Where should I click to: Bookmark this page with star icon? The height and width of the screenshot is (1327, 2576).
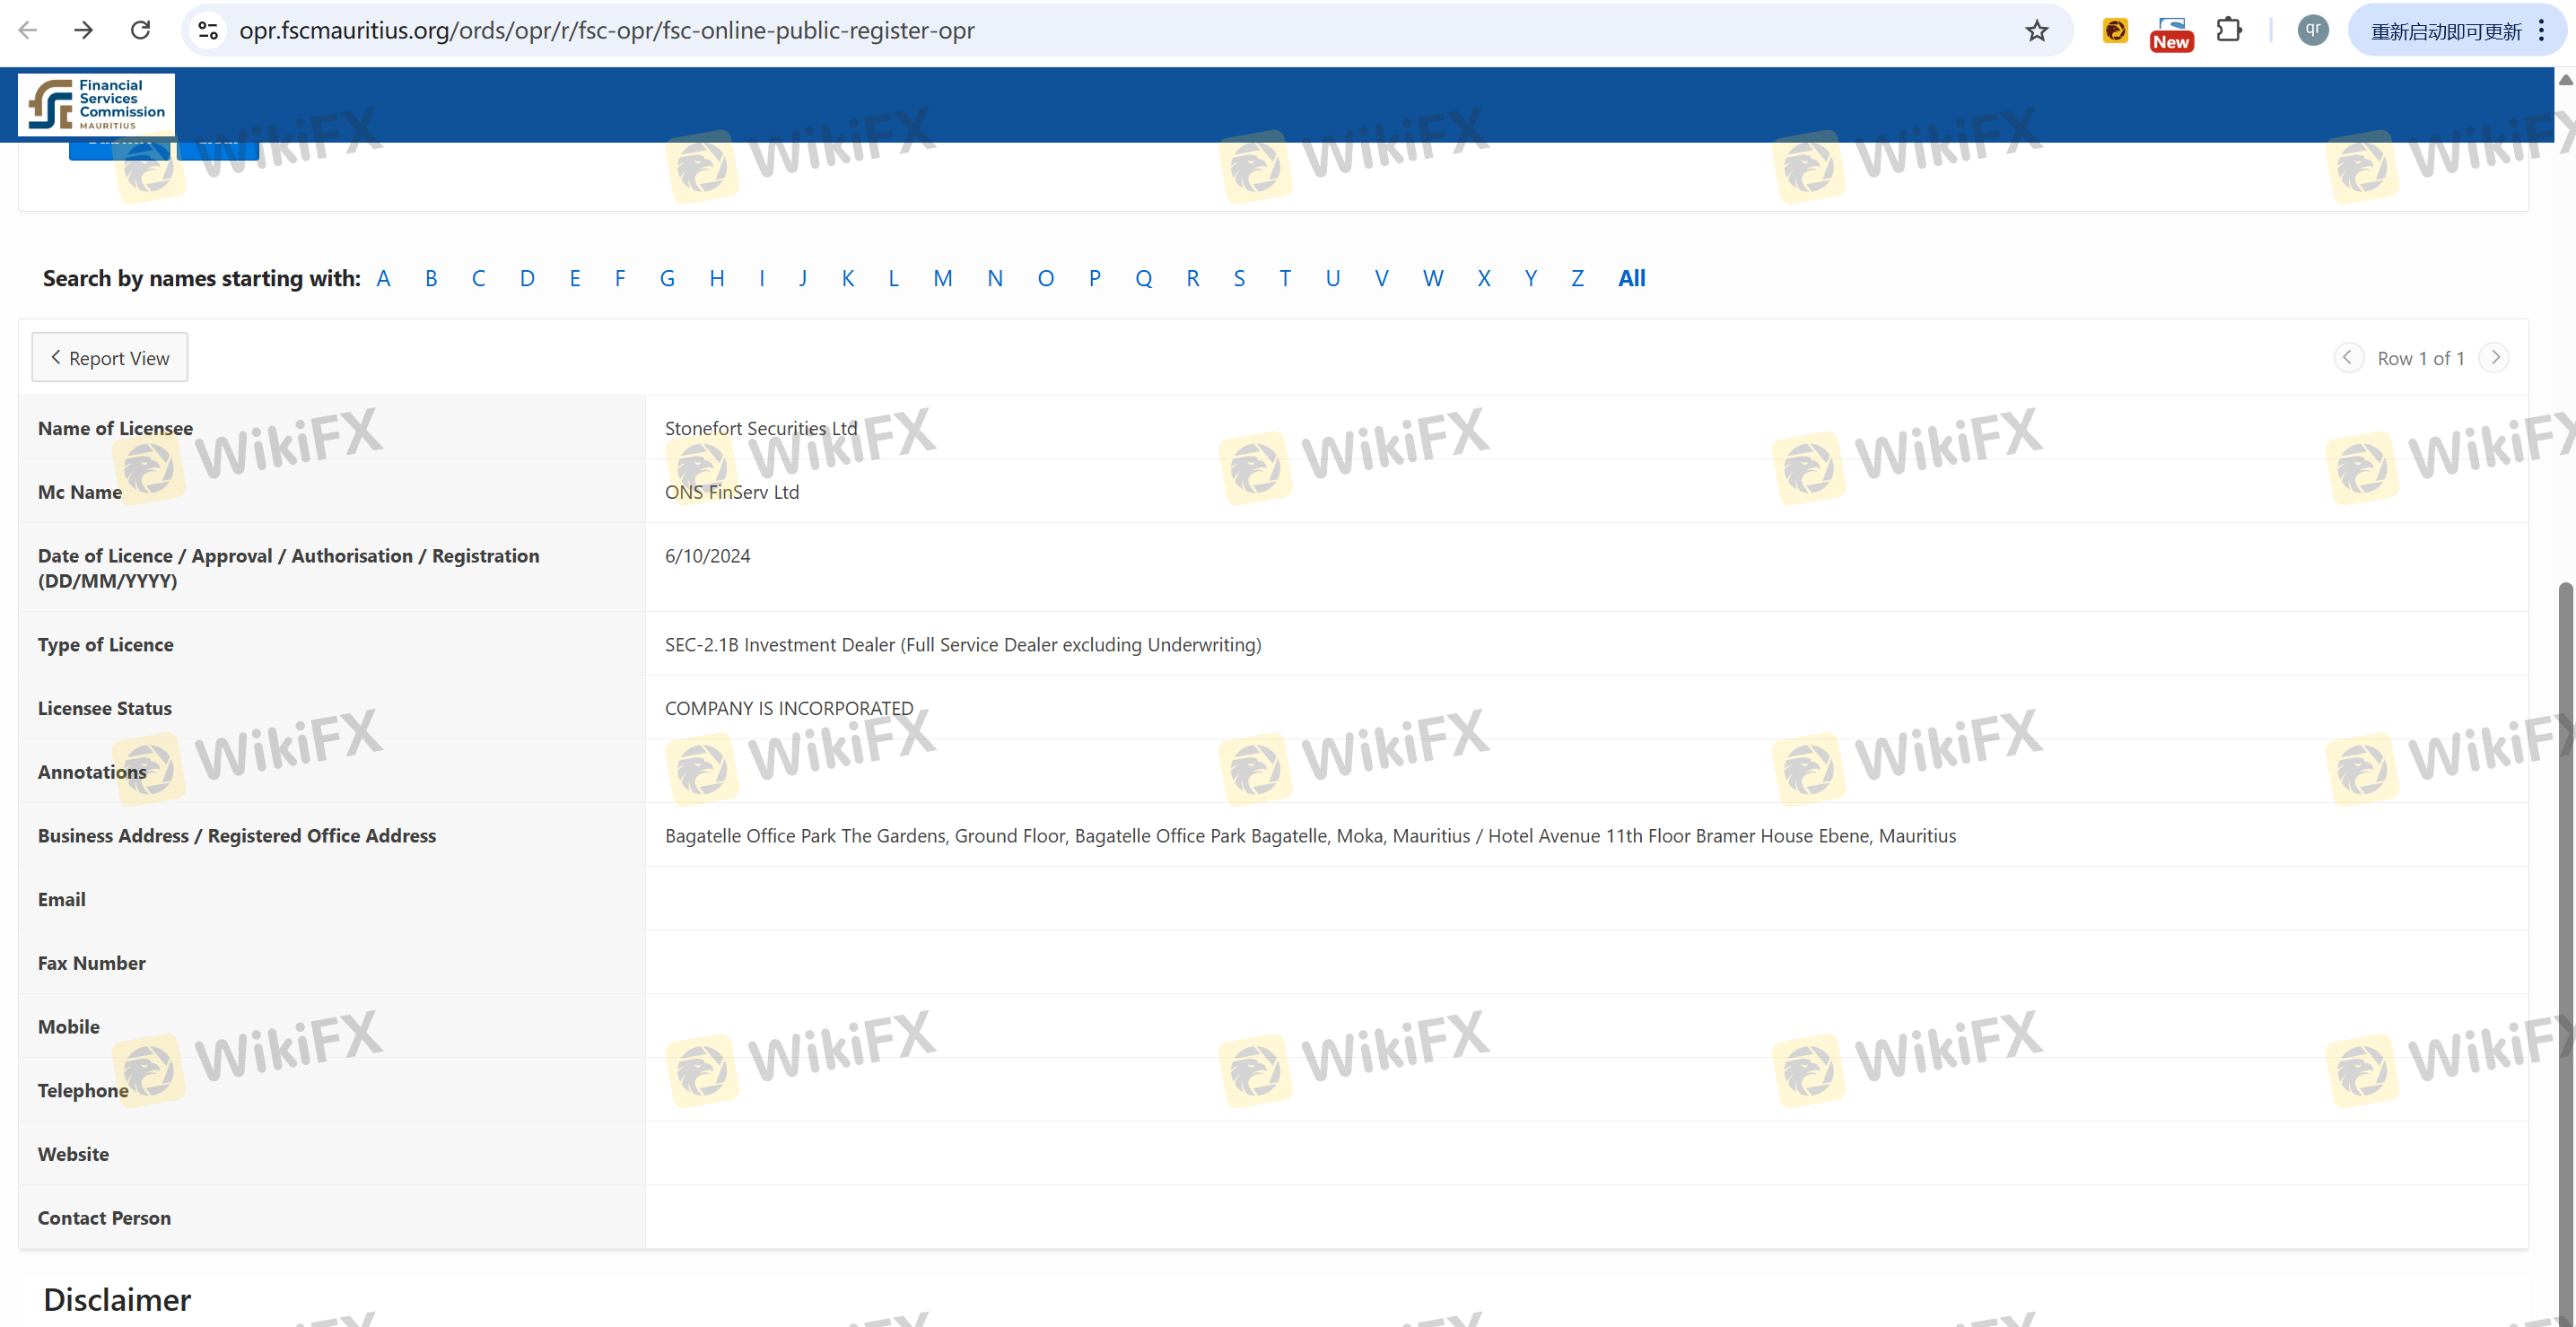tap(2037, 31)
